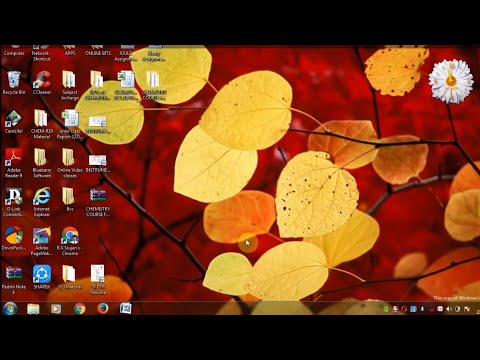Click the volume speaker tray icon
The height and width of the screenshot is (360, 480).
pos(449,309)
